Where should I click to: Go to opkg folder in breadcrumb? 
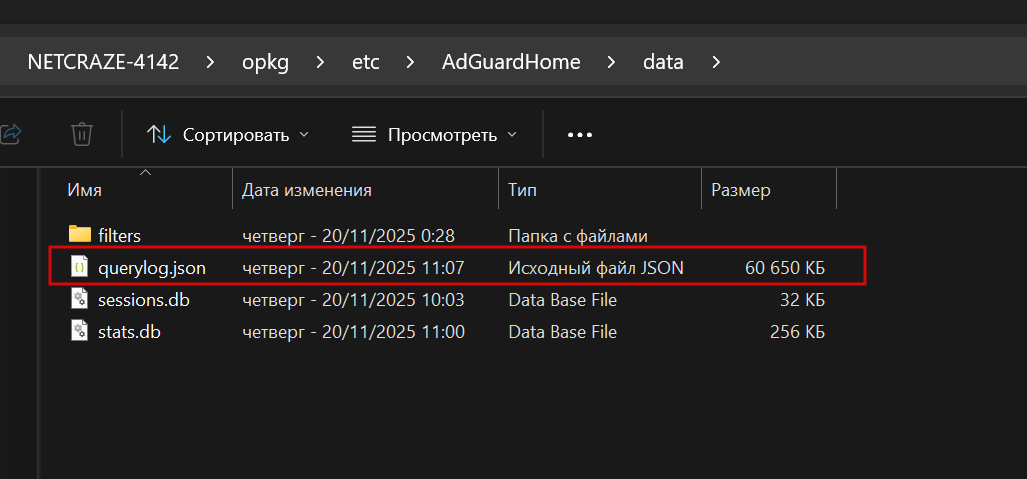coord(264,62)
